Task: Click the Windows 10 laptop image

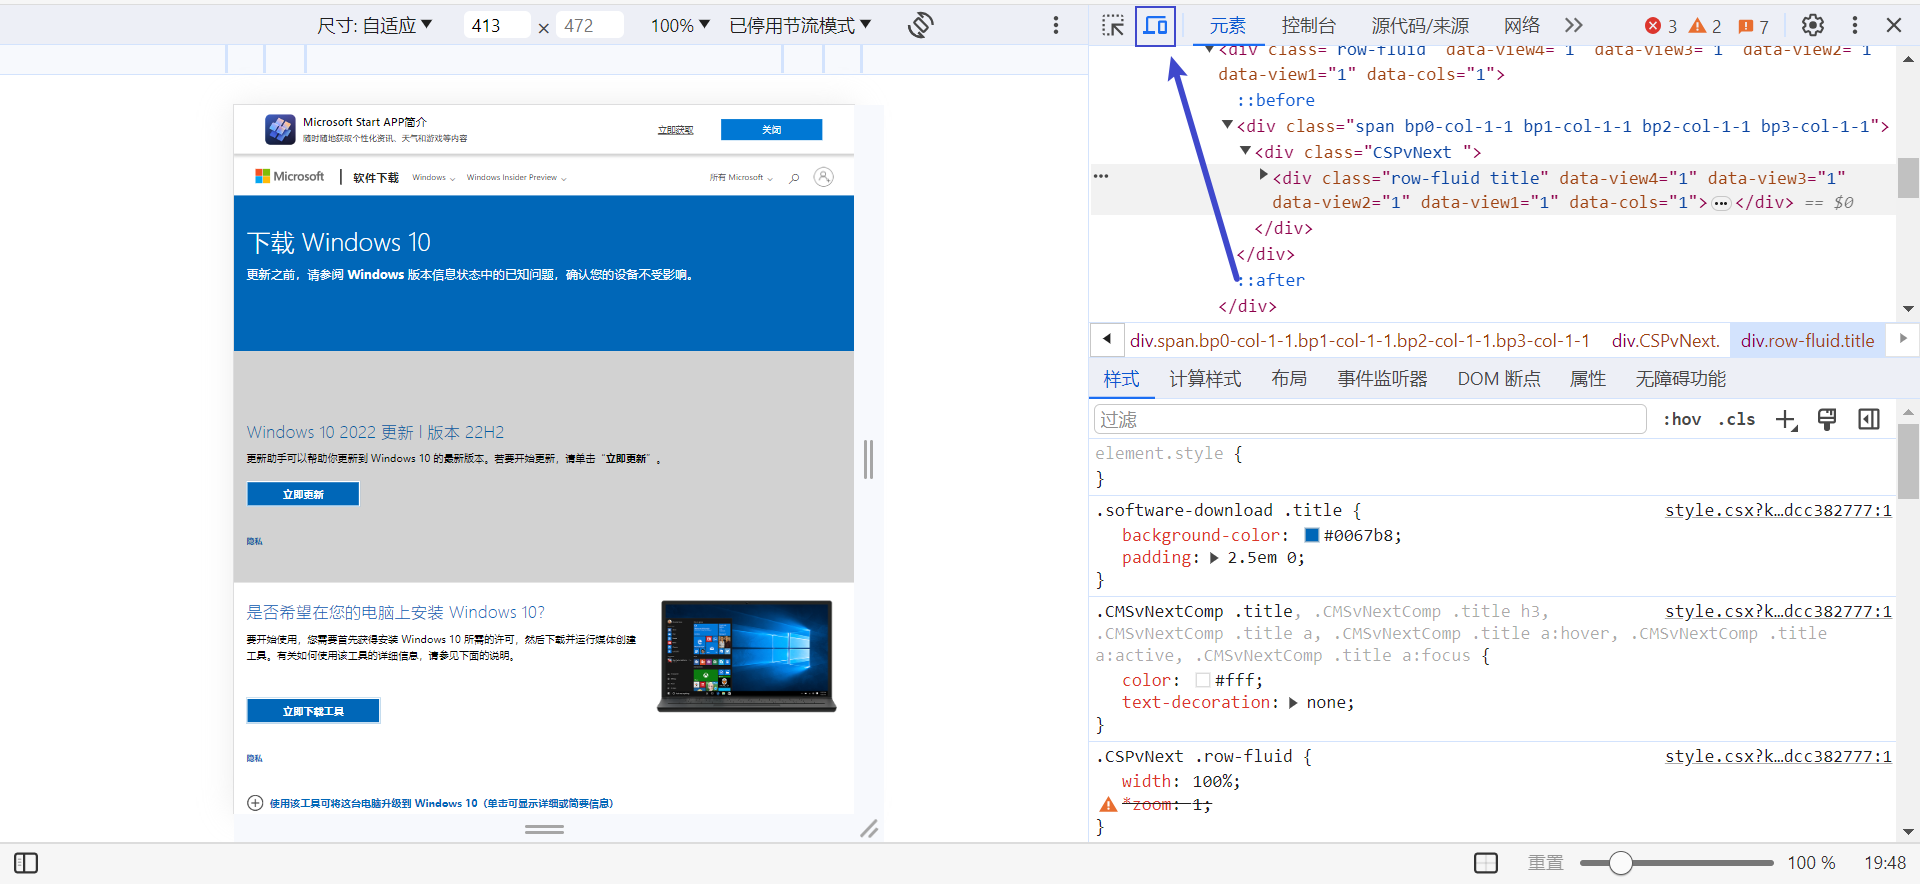Action: click(746, 656)
